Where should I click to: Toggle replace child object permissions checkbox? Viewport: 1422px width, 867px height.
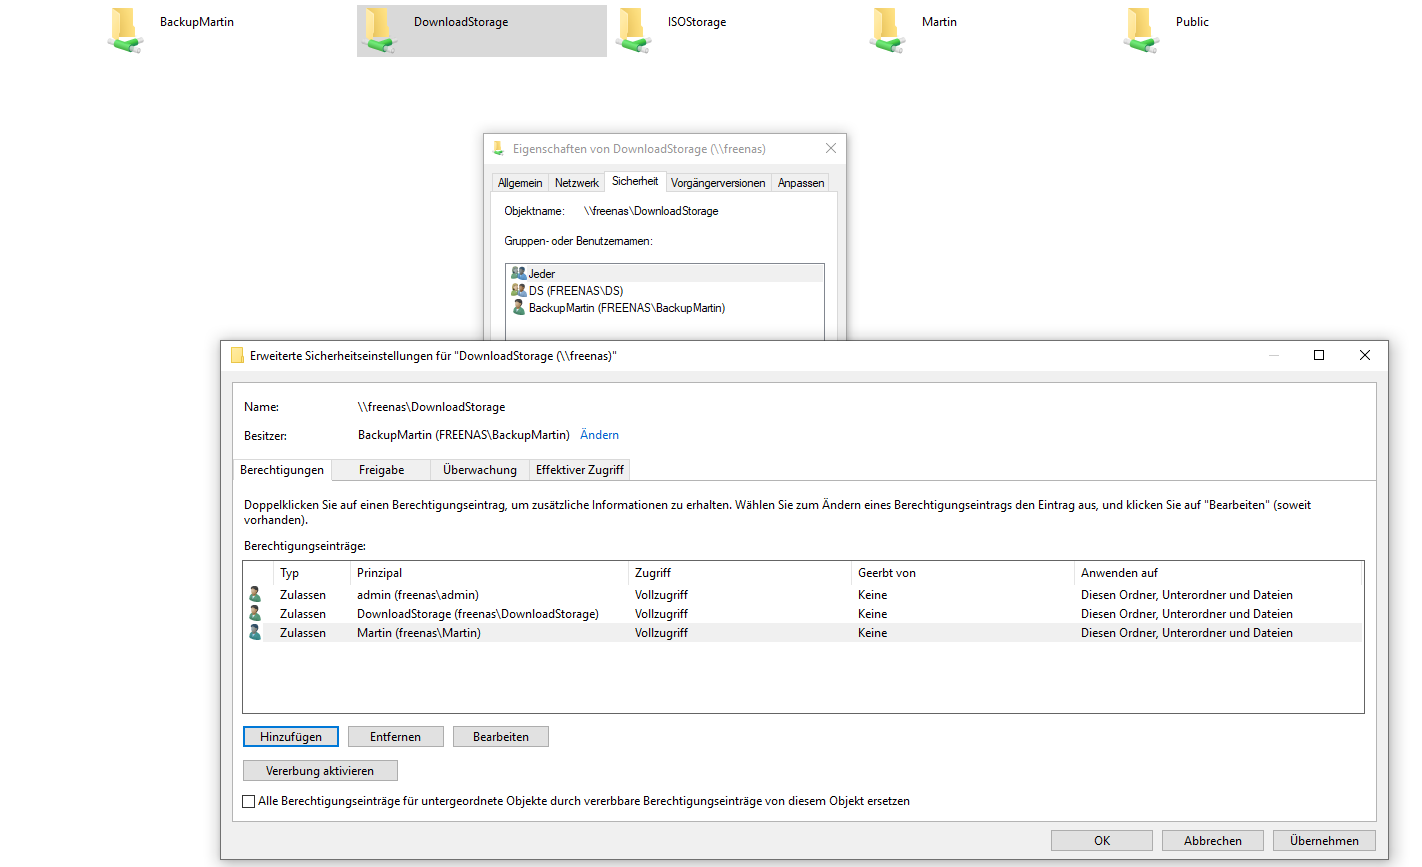click(x=249, y=801)
